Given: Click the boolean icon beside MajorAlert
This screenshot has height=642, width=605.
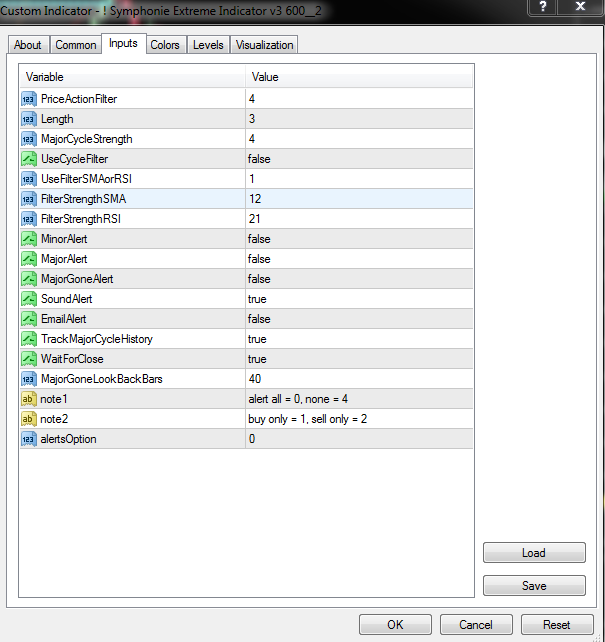Looking at the screenshot, I should point(29,259).
